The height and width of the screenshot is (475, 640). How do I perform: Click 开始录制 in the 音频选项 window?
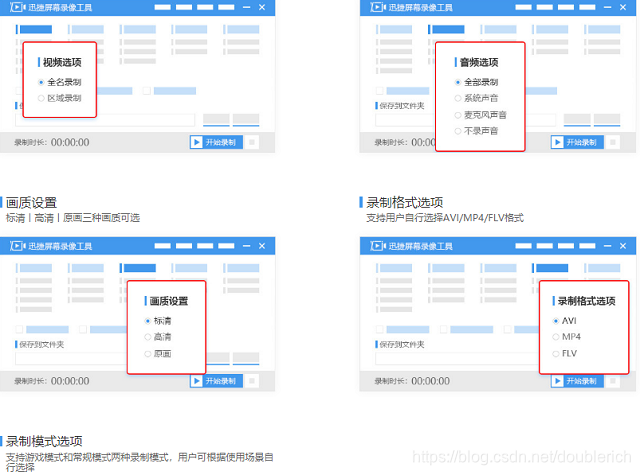tap(577, 142)
